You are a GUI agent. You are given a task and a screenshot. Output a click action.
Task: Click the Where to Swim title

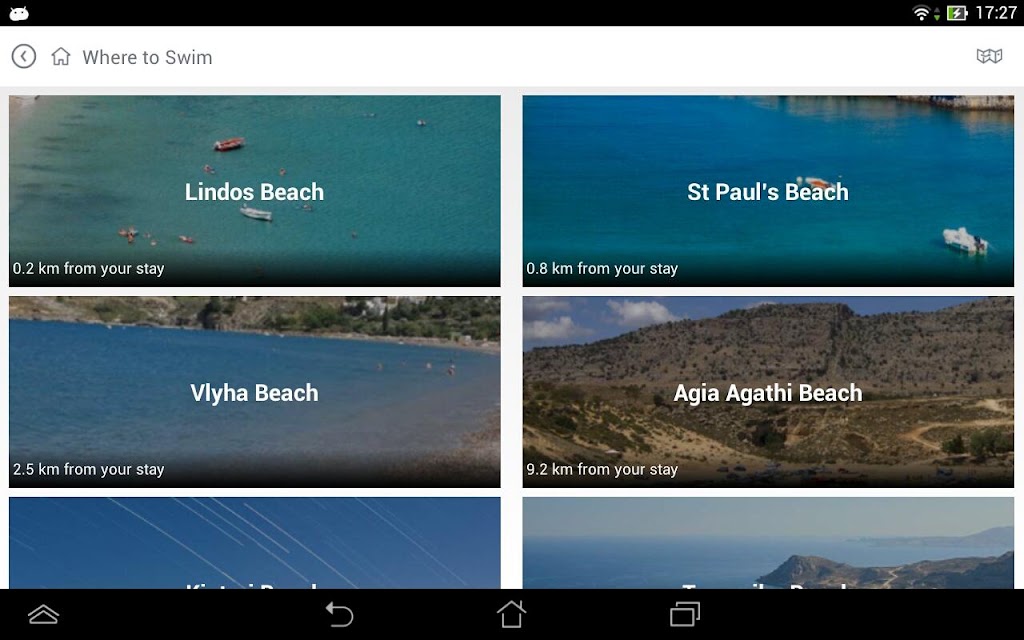pyautogui.click(x=147, y=57)
